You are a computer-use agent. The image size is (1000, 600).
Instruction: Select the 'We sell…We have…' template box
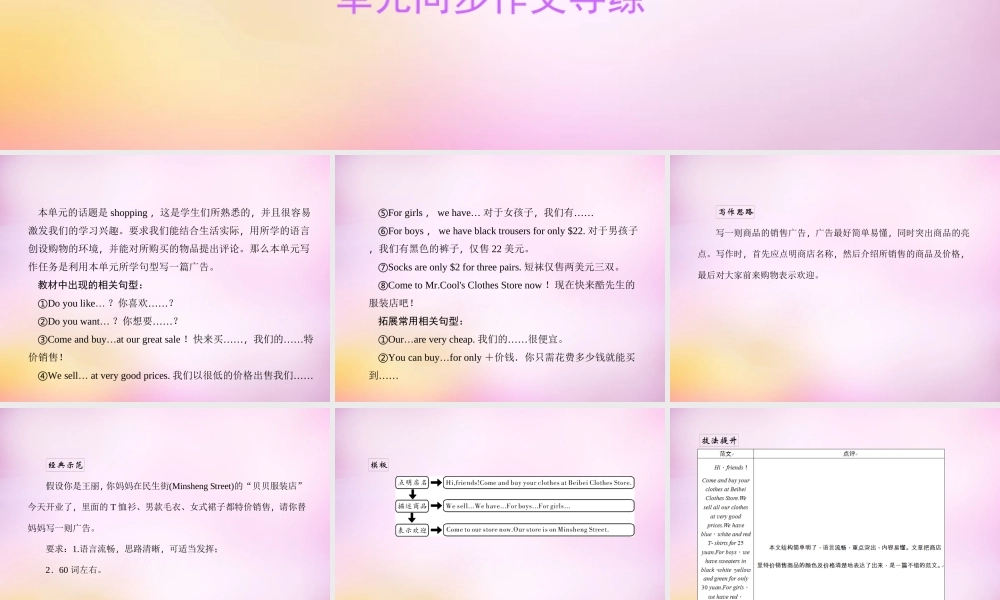pyautogui.click(x=539, y=506)
